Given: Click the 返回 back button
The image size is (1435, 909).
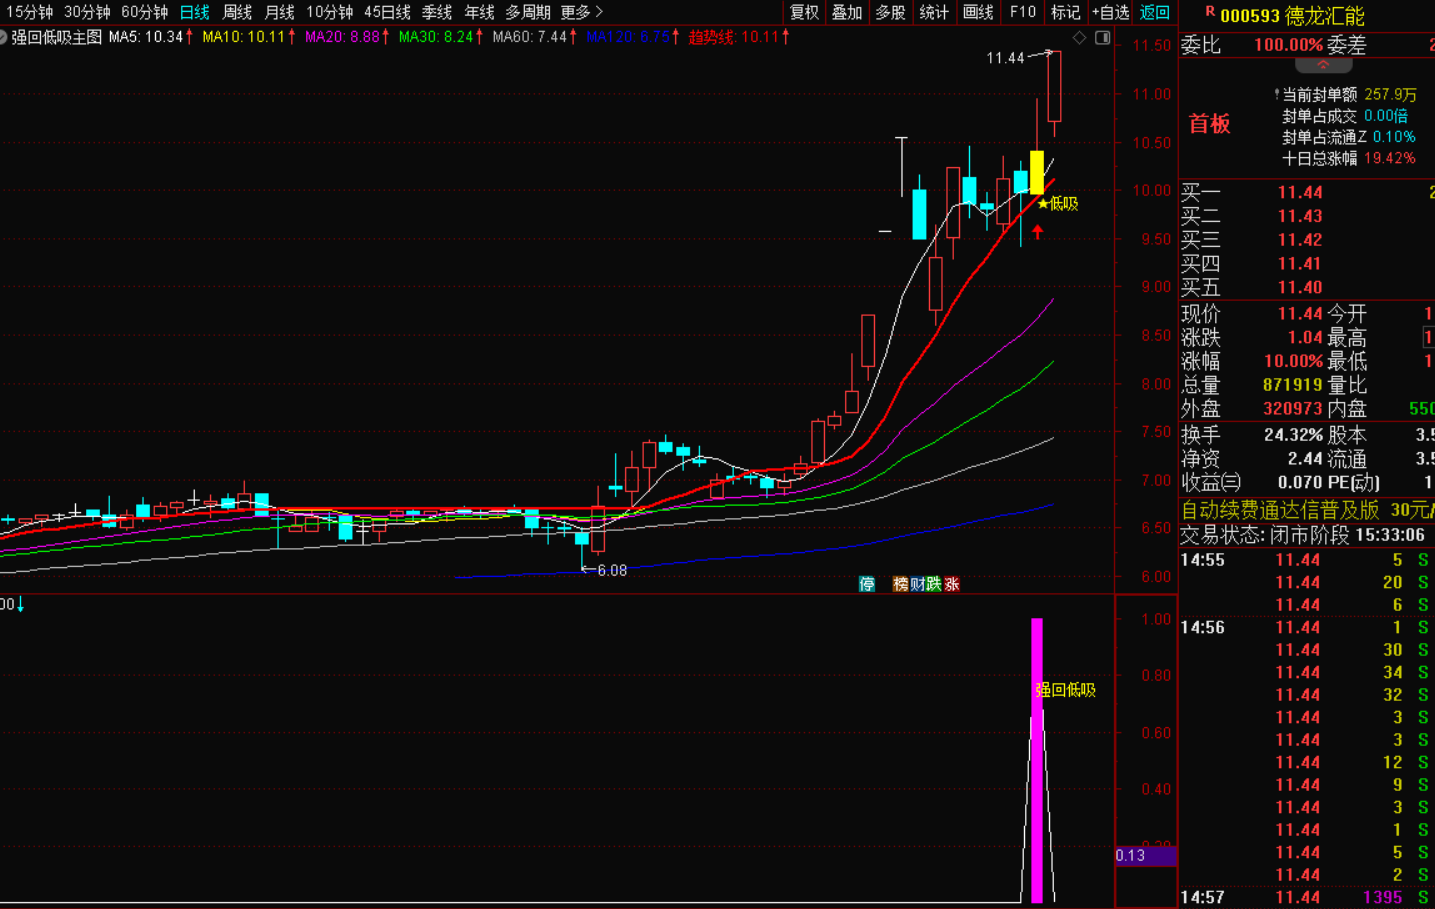Looking at the screenshot, I should pyautogui.click(x=1155, y=12).
